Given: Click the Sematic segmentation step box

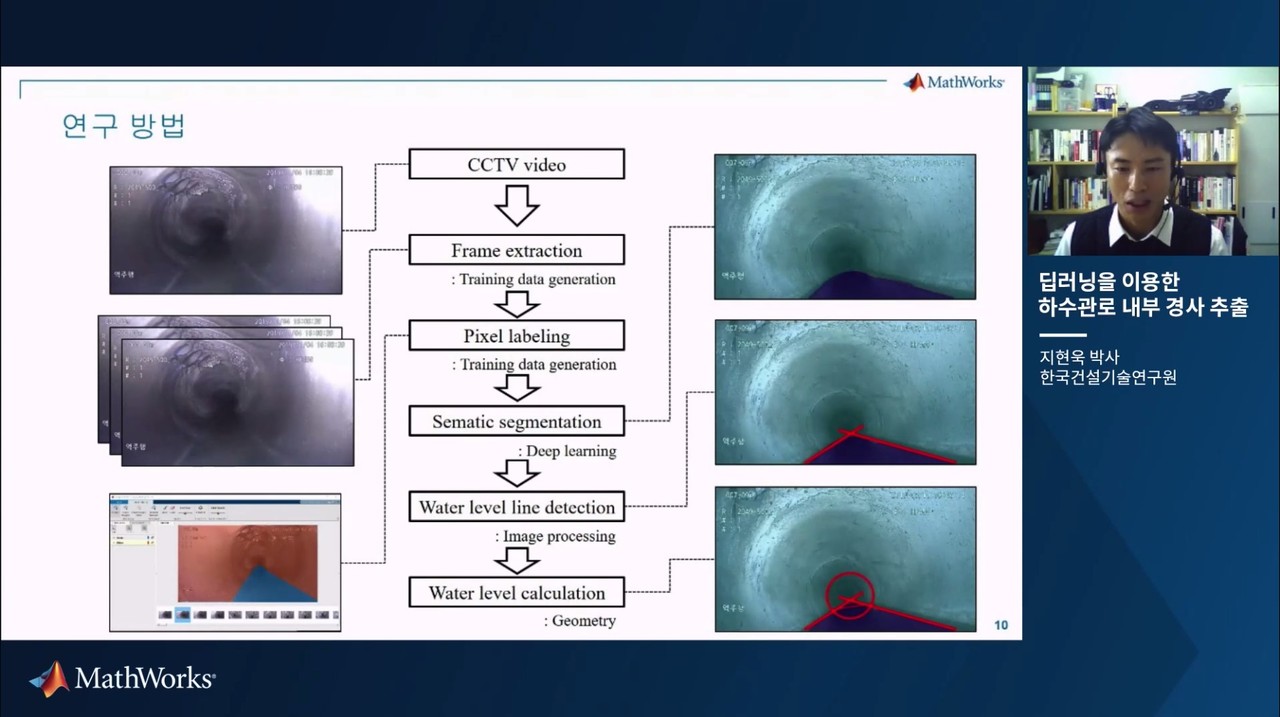Looking at the screenshot, I should (517, 421).
